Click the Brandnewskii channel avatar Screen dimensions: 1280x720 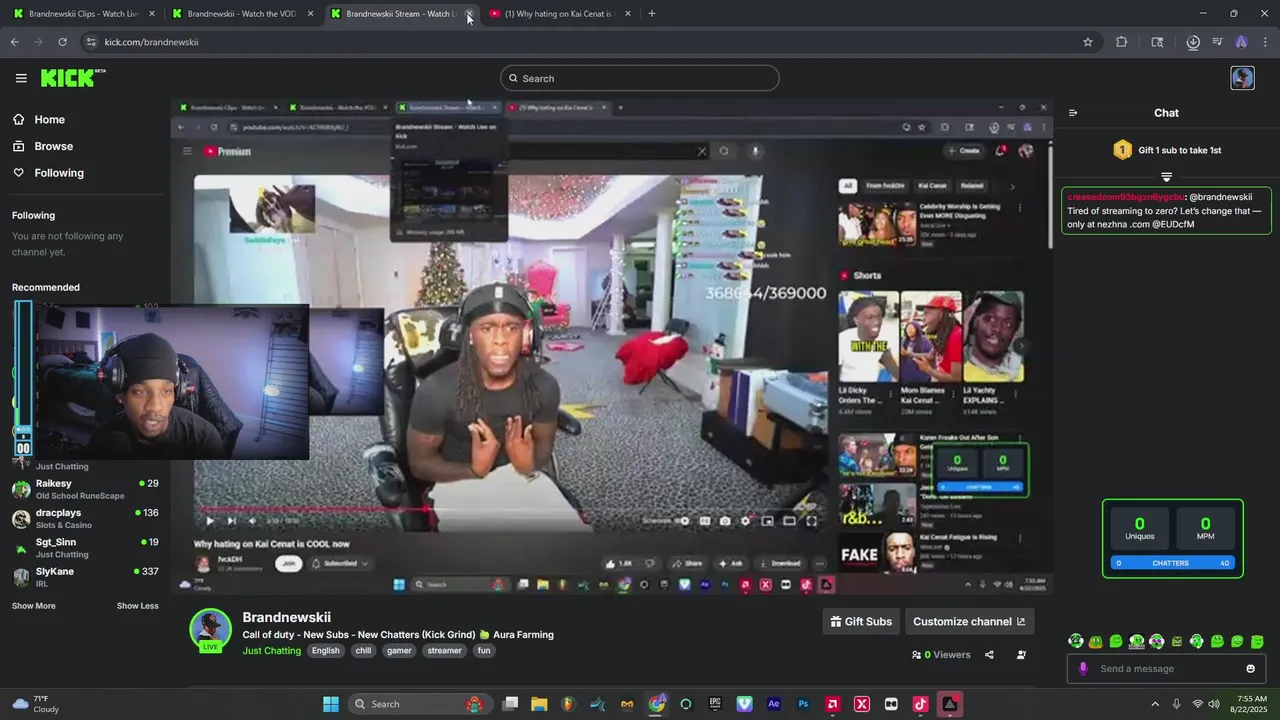point(211,630)
